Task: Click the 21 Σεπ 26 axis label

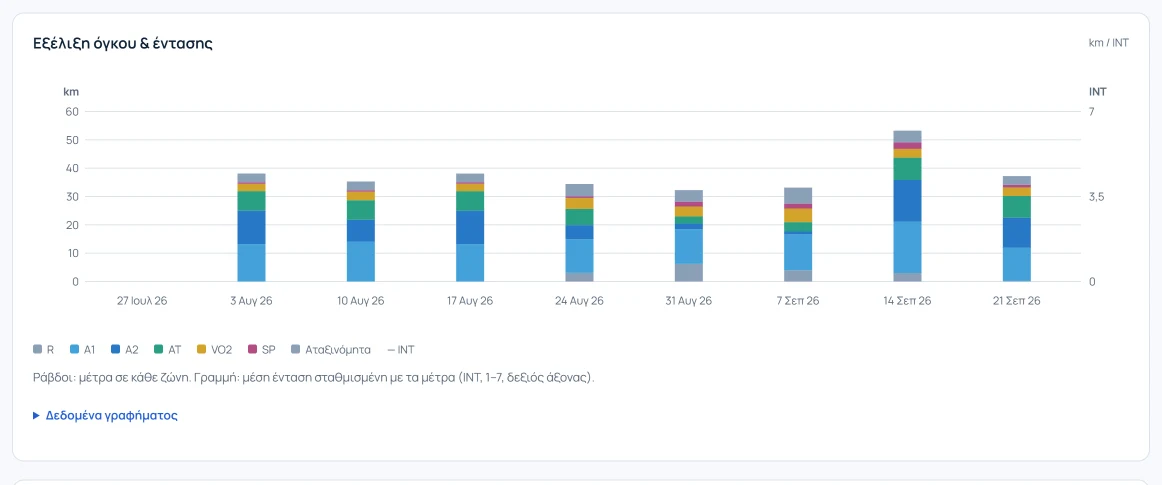Action: coord(1017,301)
